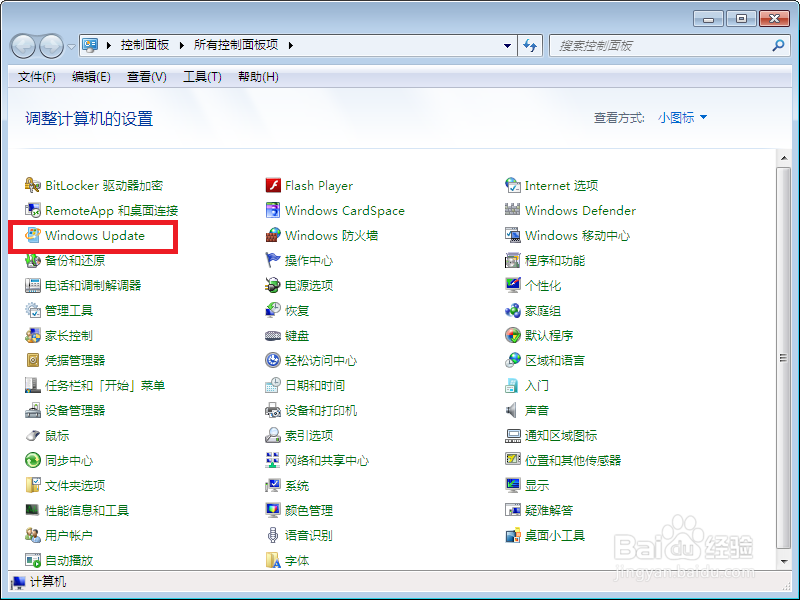Open Windows 移动中心 icon
The image size is (800, 600).
pyautogui.click(x=513, y=235)
